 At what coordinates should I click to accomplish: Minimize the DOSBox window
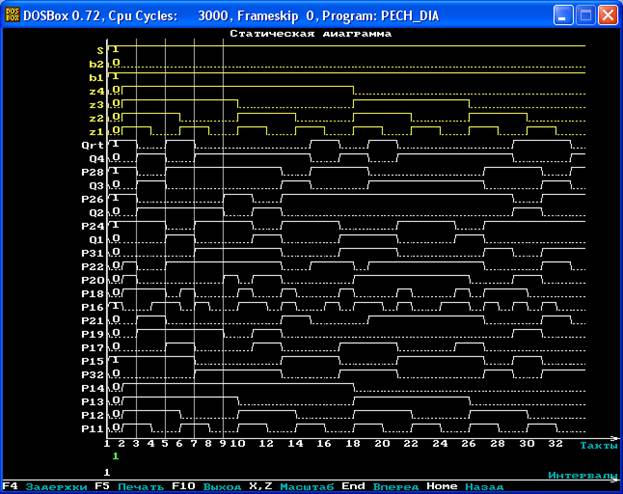click(x=565, y=14)
